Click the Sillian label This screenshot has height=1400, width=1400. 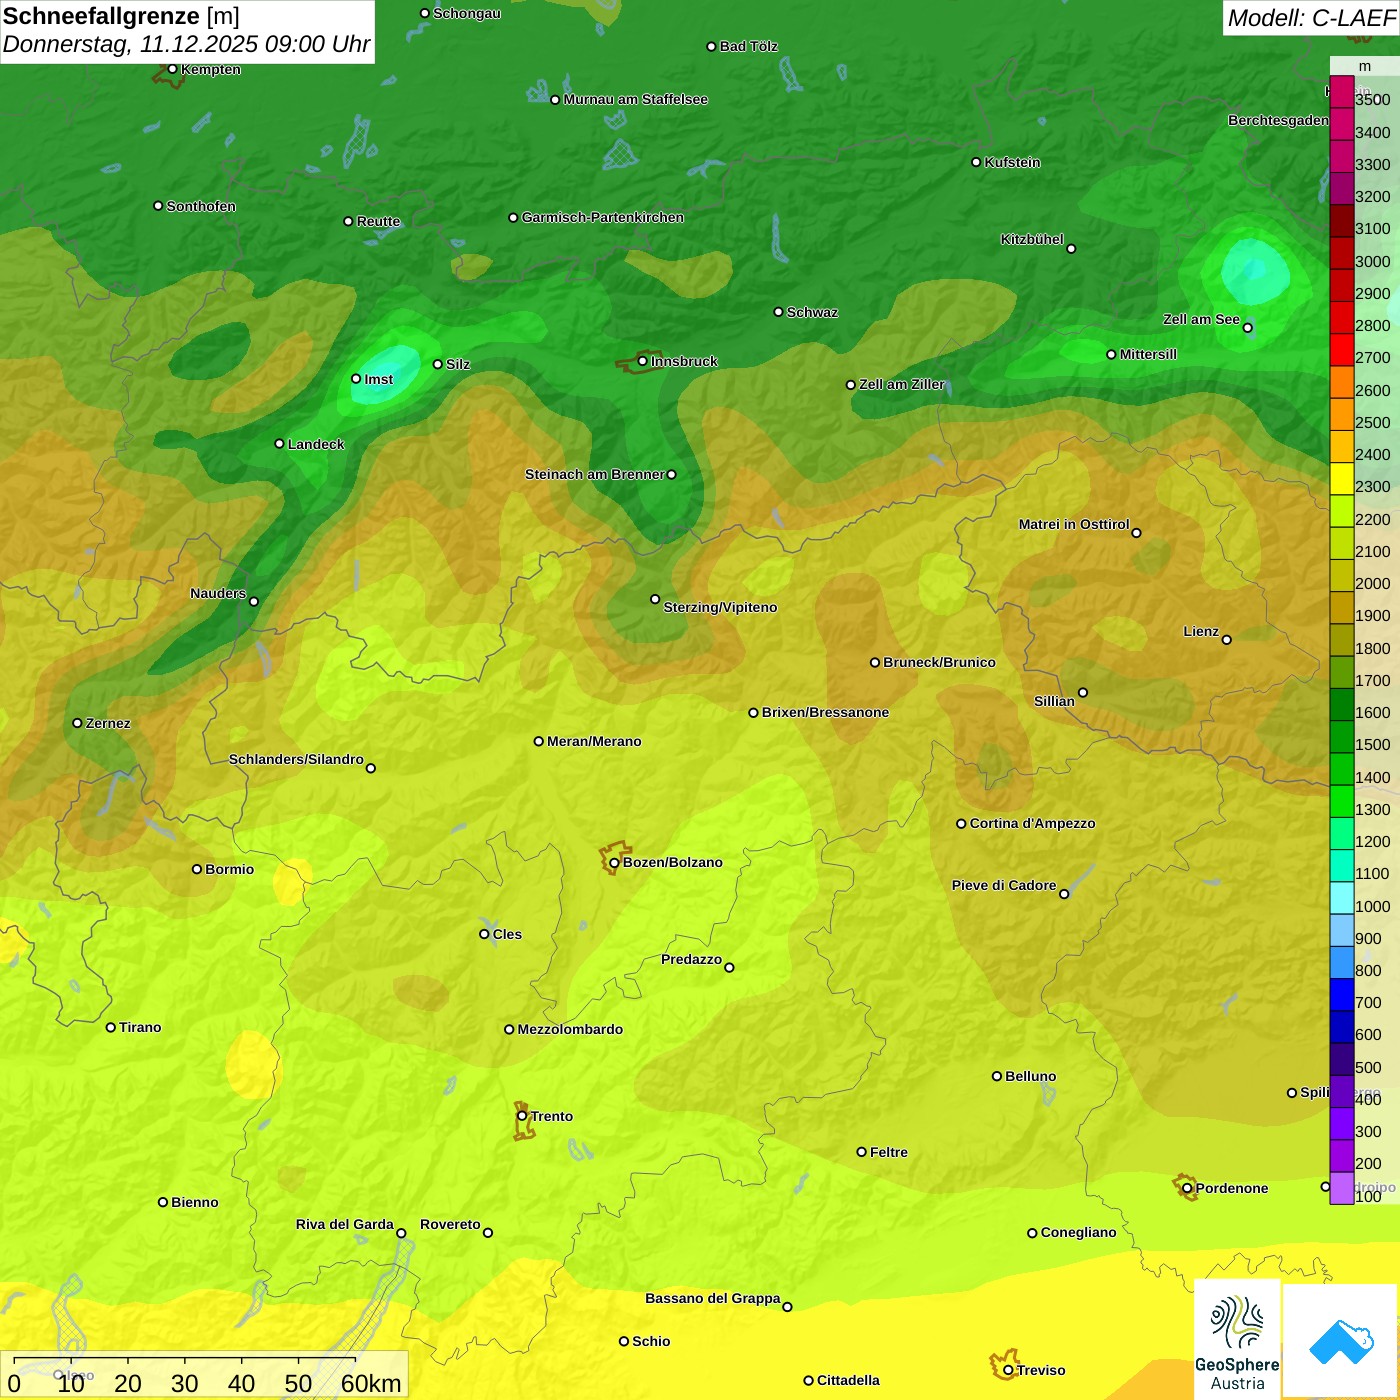click(1054, 701)
